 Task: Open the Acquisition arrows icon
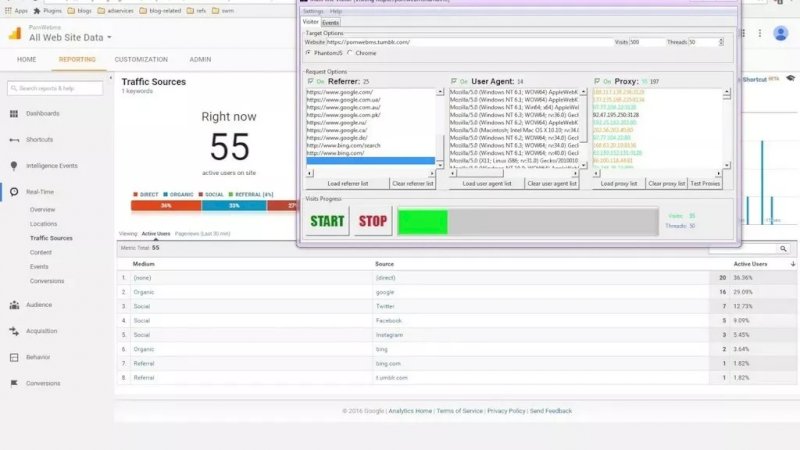tap(16, 330)
